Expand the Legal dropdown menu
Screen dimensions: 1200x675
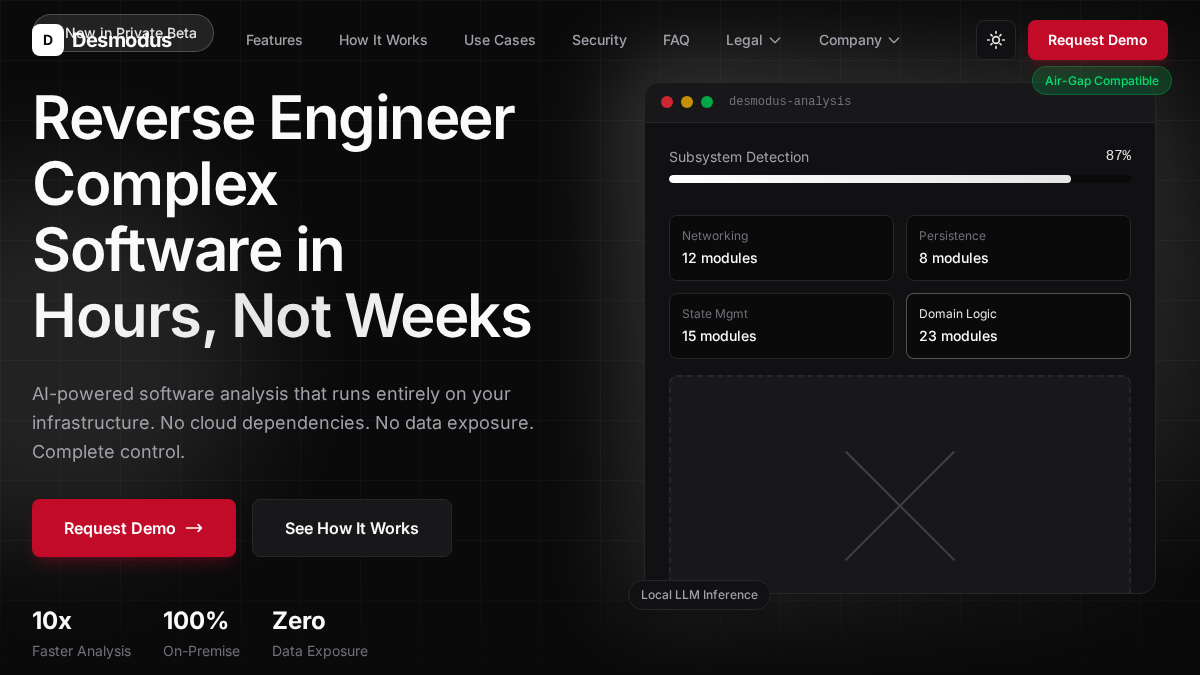(x=754, y=40)
